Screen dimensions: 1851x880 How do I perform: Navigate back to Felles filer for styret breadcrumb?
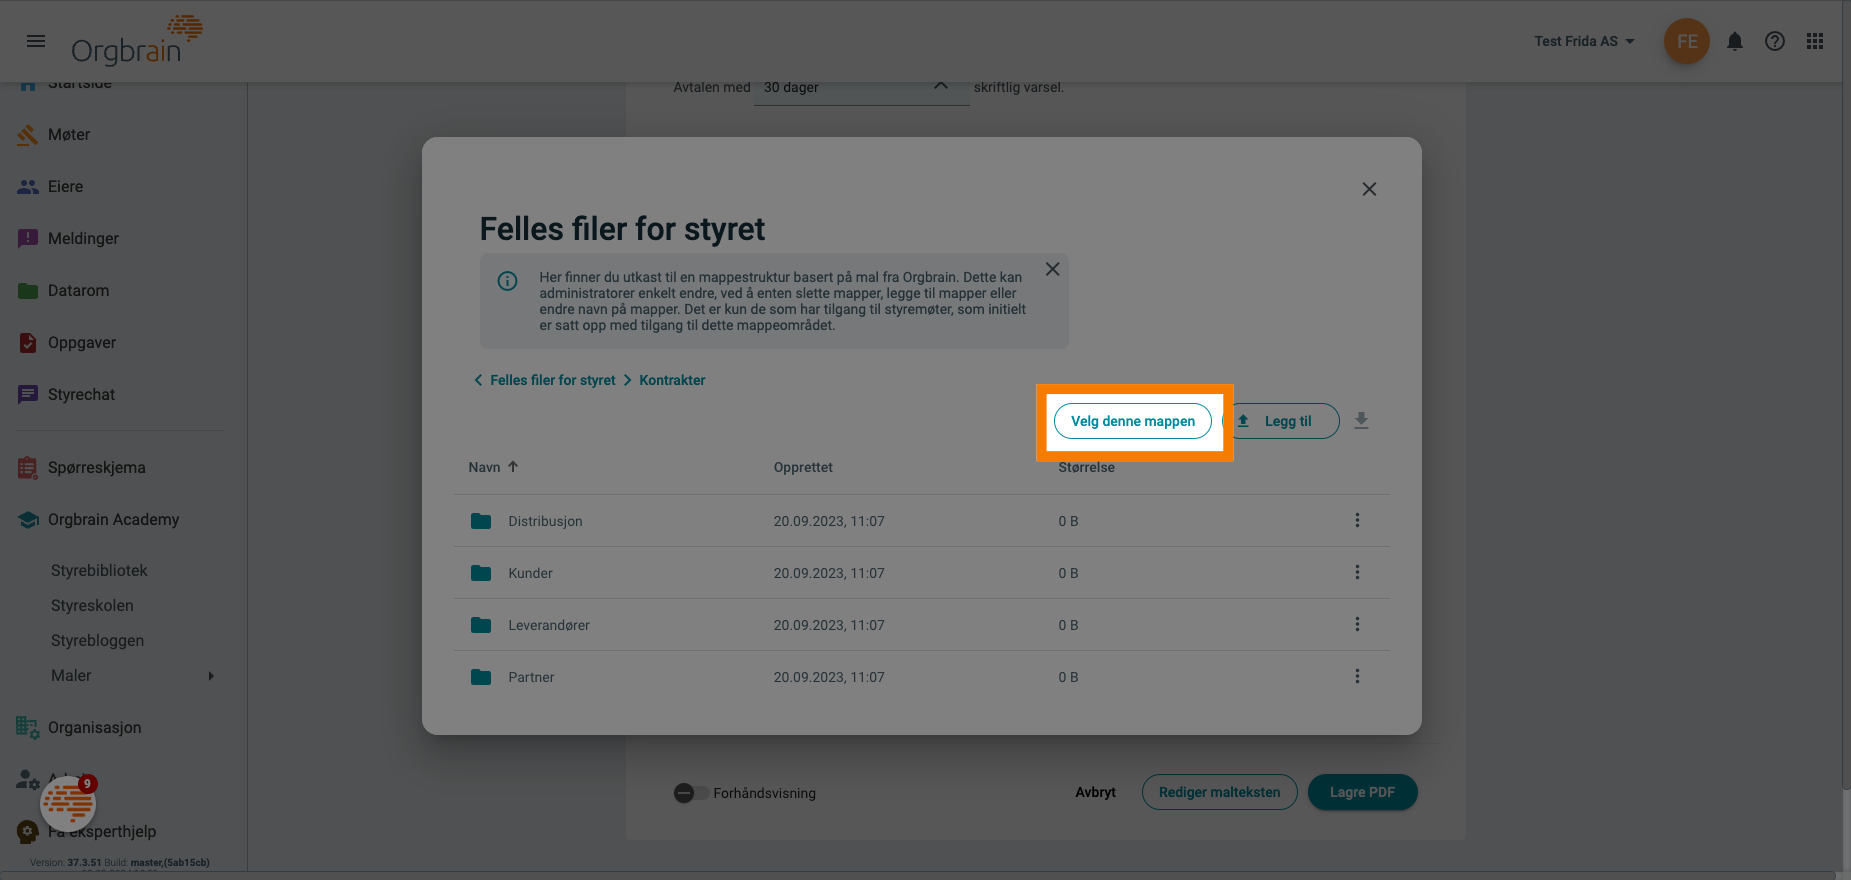552,380
